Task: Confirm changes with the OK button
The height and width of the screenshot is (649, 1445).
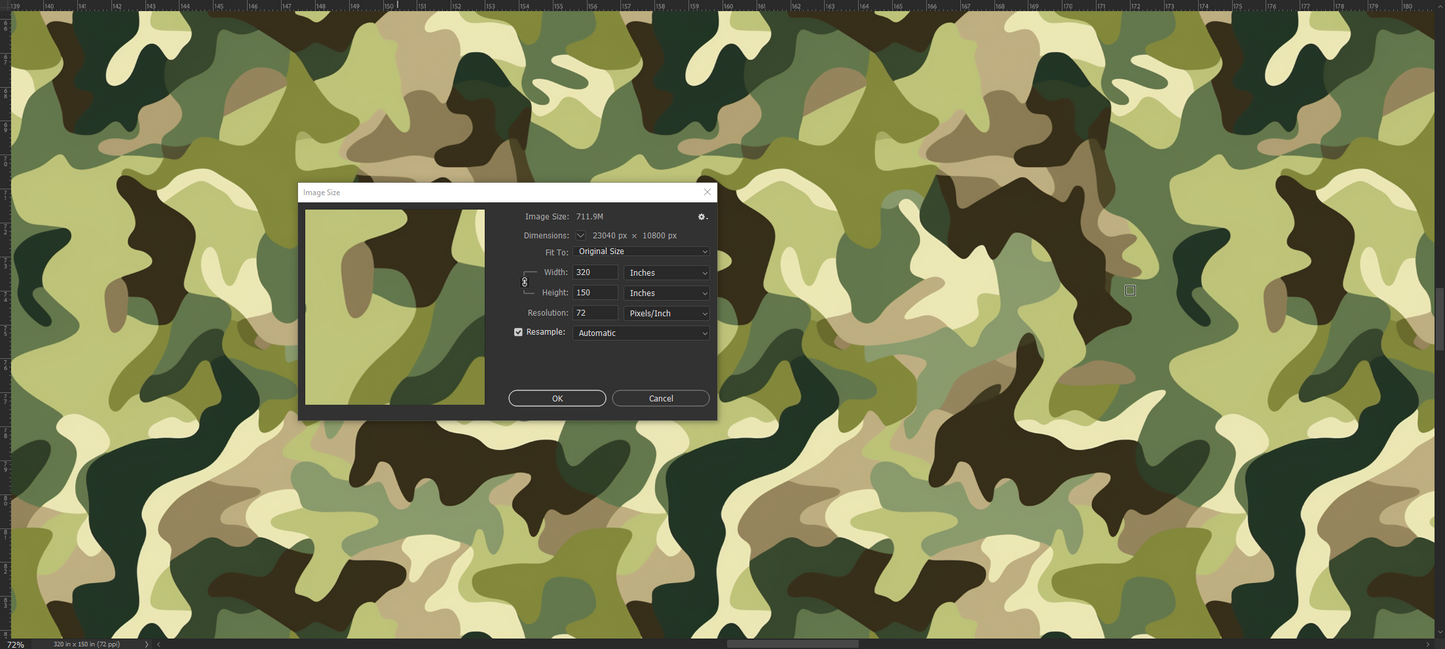Action: tap(557, 398)
